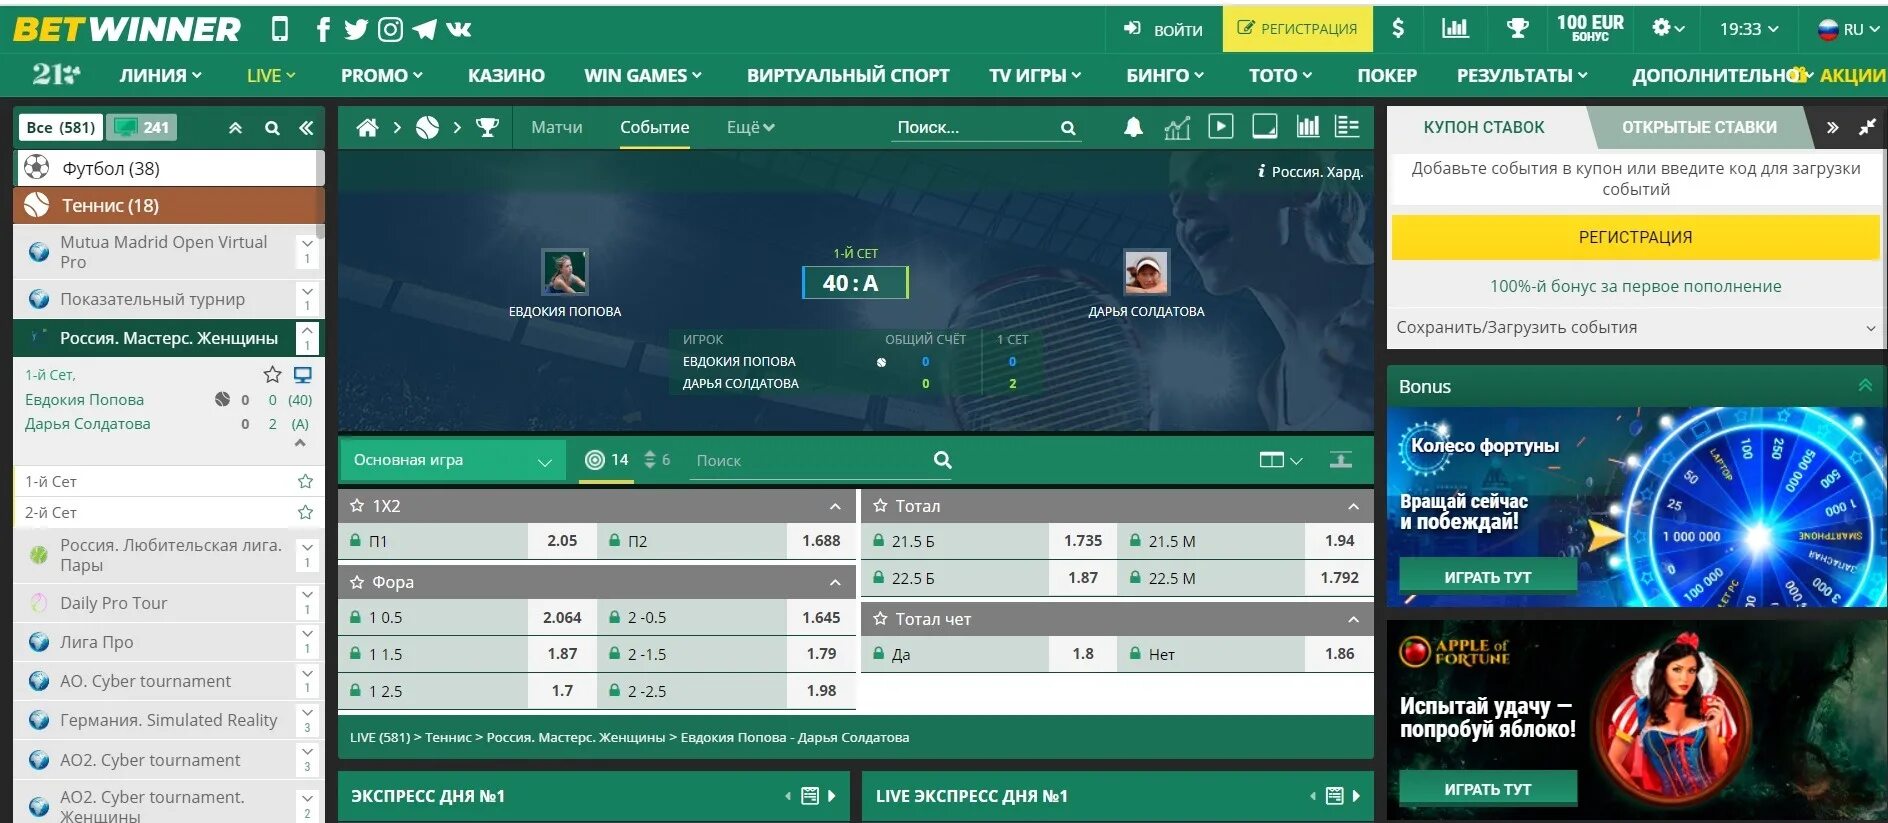Screen dimensions: 1888x823
Task: Favorite the 1-й Сет market star
Action: [x=305, y=481]
